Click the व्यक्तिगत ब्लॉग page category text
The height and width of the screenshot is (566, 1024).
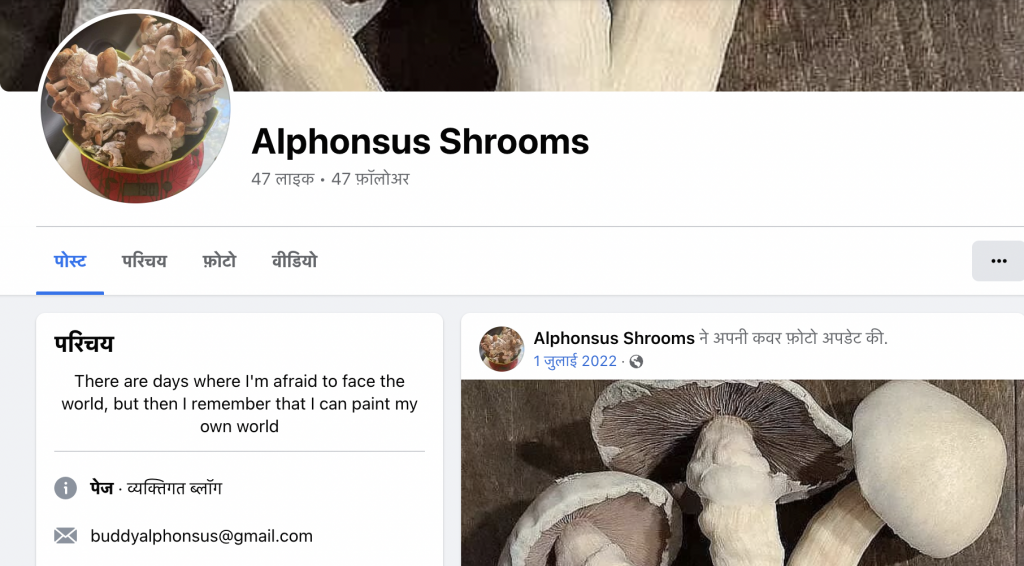coord(174,488)
